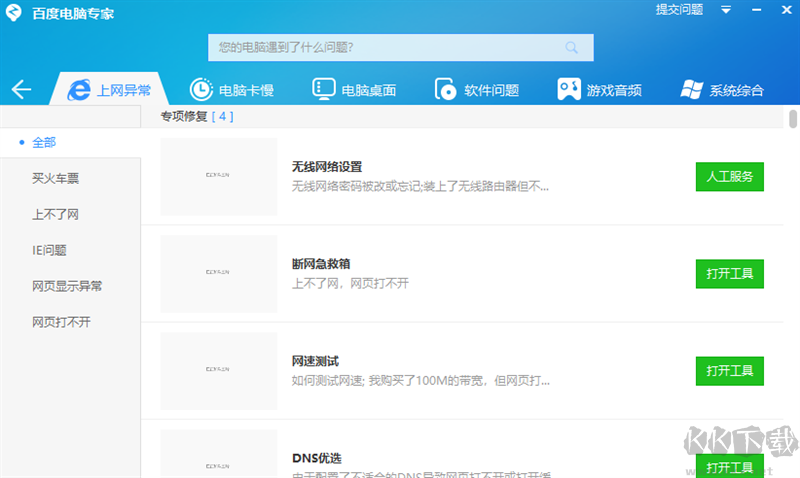Image resolution: width=800 pixels, height=478 pixels.
Task: Click the 网速测试 thumbnail image
Action: [x=218, y=371]
